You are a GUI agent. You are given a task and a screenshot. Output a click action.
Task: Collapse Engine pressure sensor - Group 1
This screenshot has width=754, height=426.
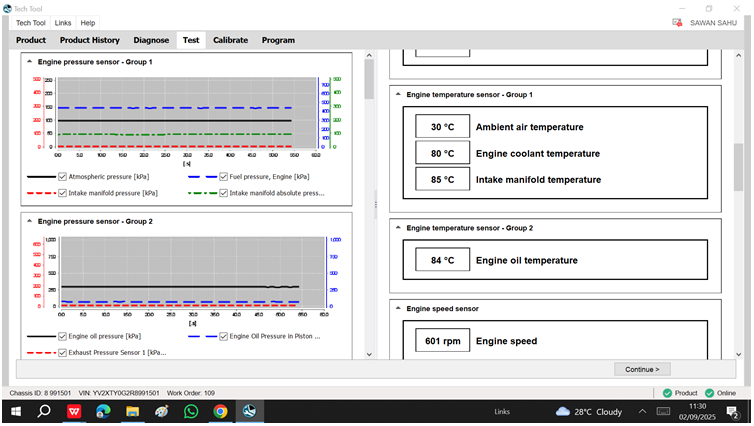click(29, 62)
